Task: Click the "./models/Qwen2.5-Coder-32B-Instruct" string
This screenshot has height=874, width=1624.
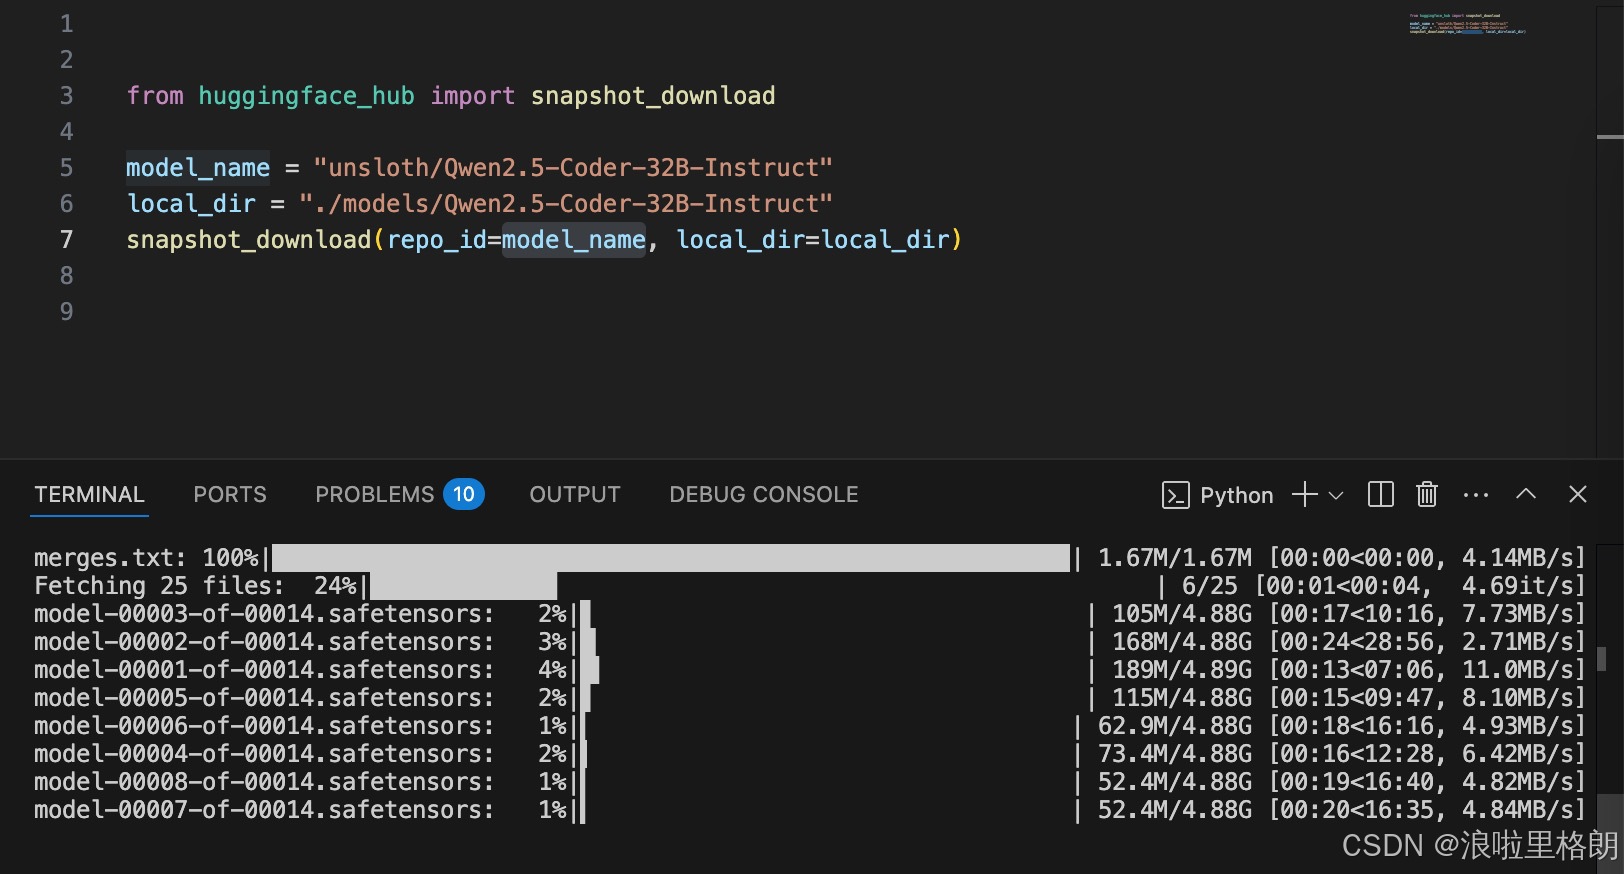Action: 566,204
